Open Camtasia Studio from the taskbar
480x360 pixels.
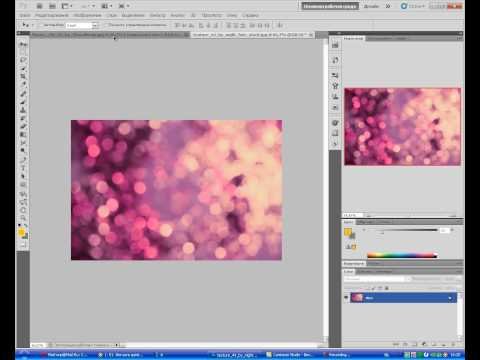[289, 355]
